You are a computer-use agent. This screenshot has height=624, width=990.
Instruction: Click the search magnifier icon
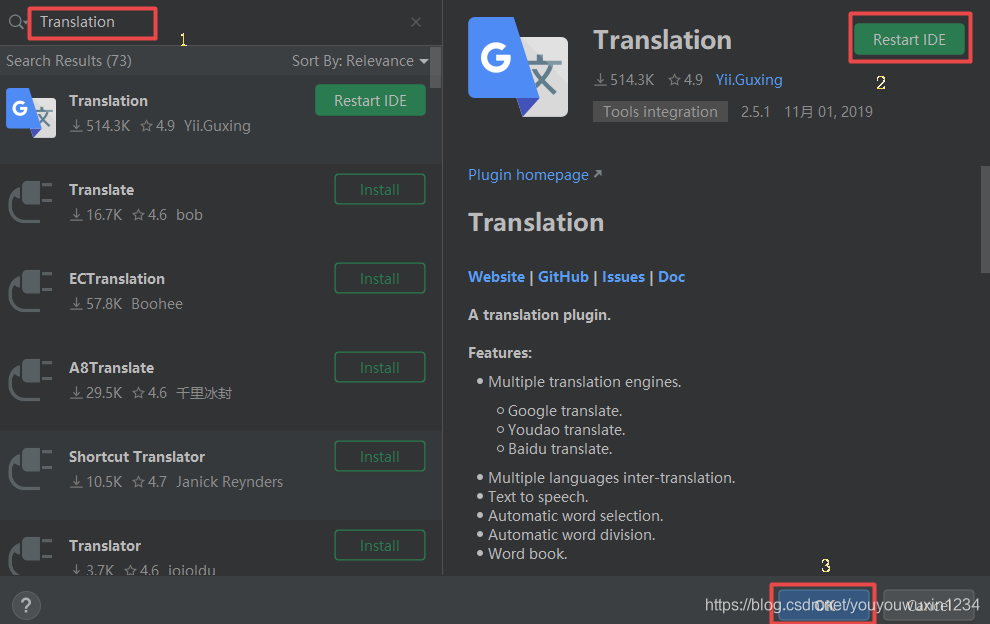coord(16,23)
